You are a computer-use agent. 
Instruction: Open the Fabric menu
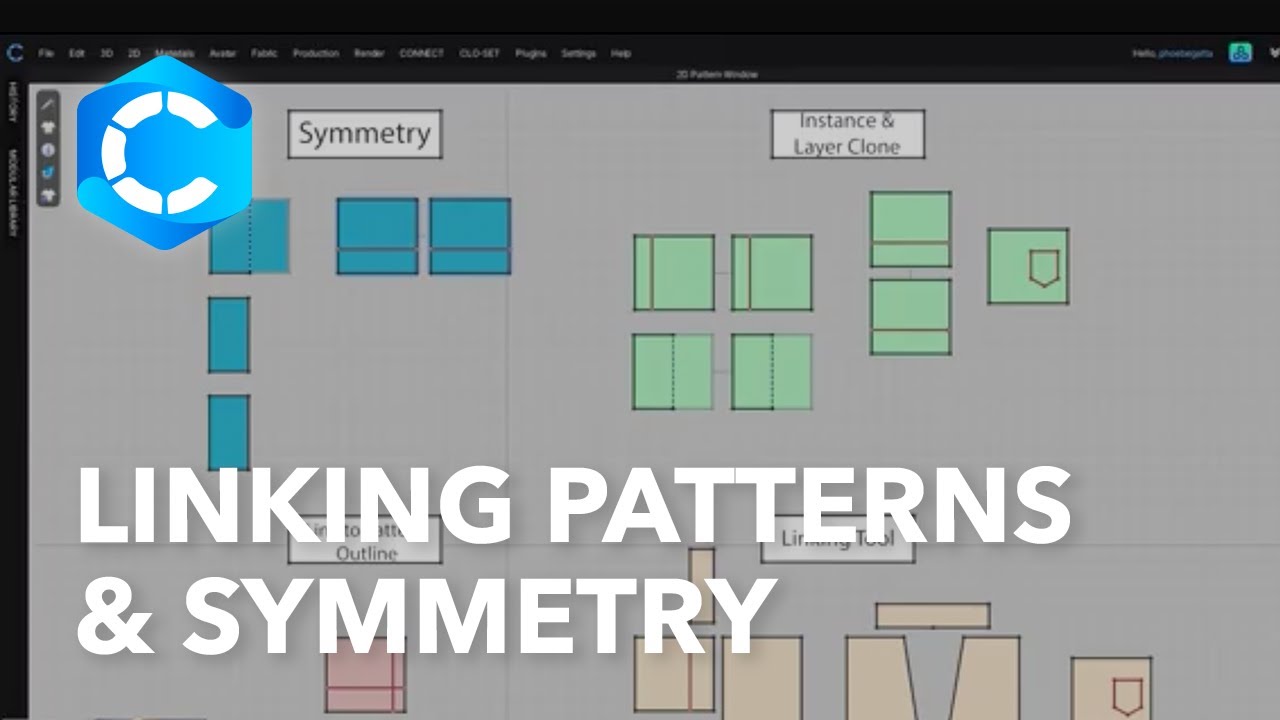264,53
